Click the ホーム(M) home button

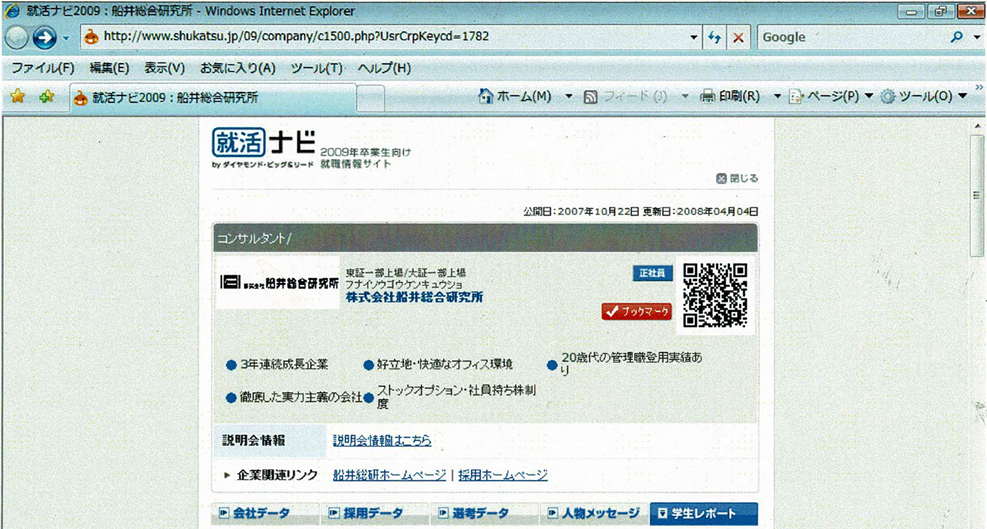point(515,96)
